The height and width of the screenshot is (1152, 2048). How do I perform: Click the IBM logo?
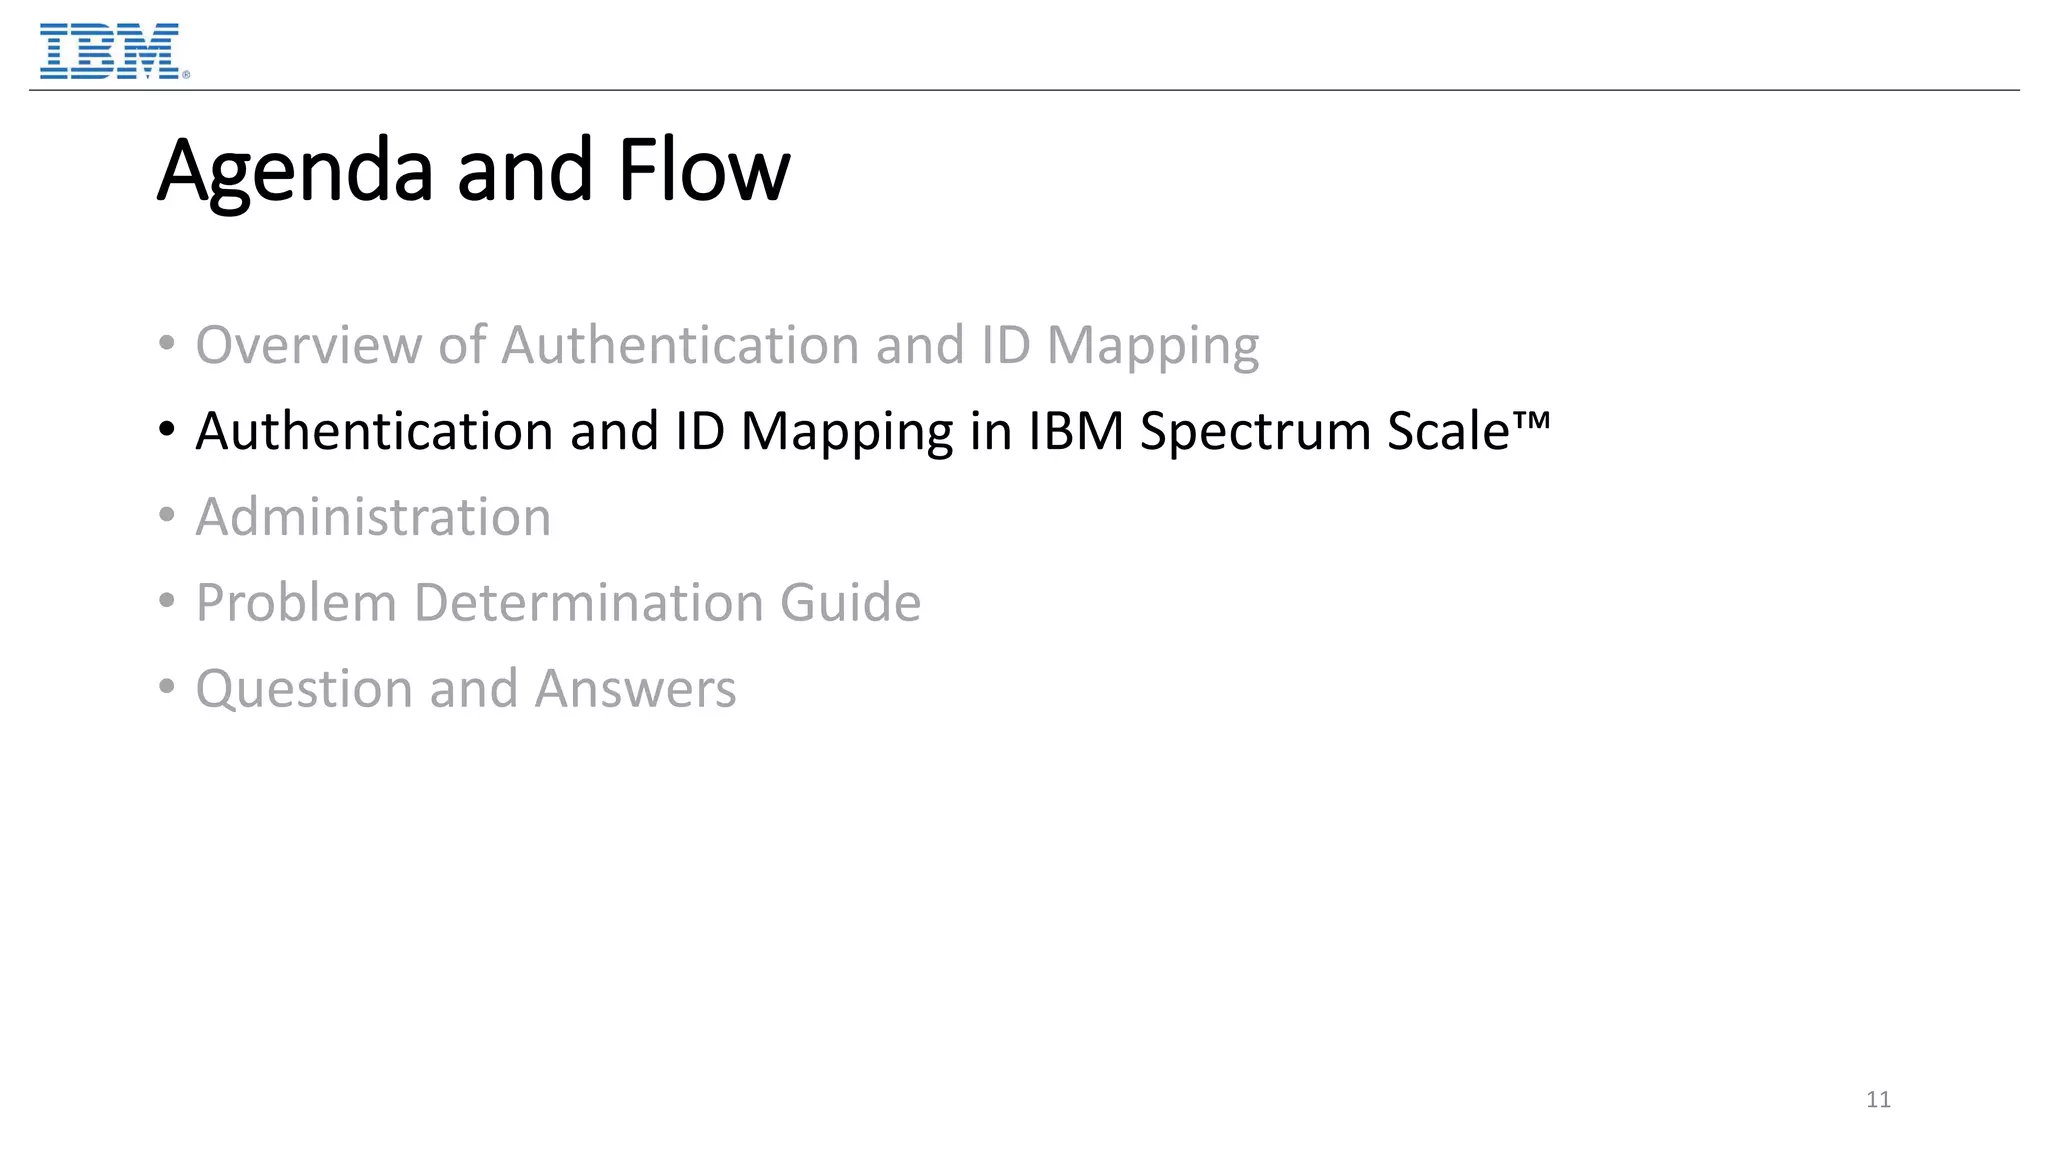point(109,51)
